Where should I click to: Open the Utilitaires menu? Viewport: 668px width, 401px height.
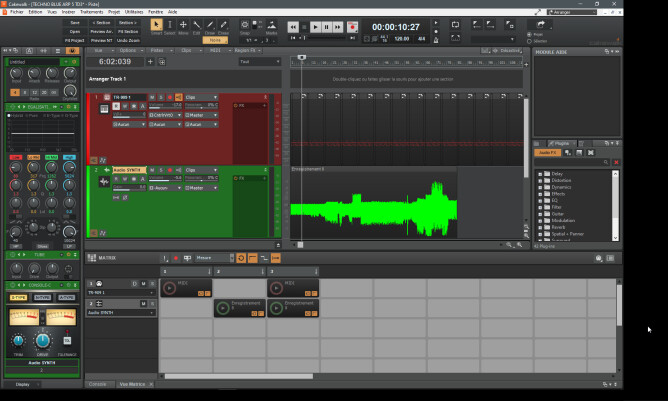(x=134, y=12)
